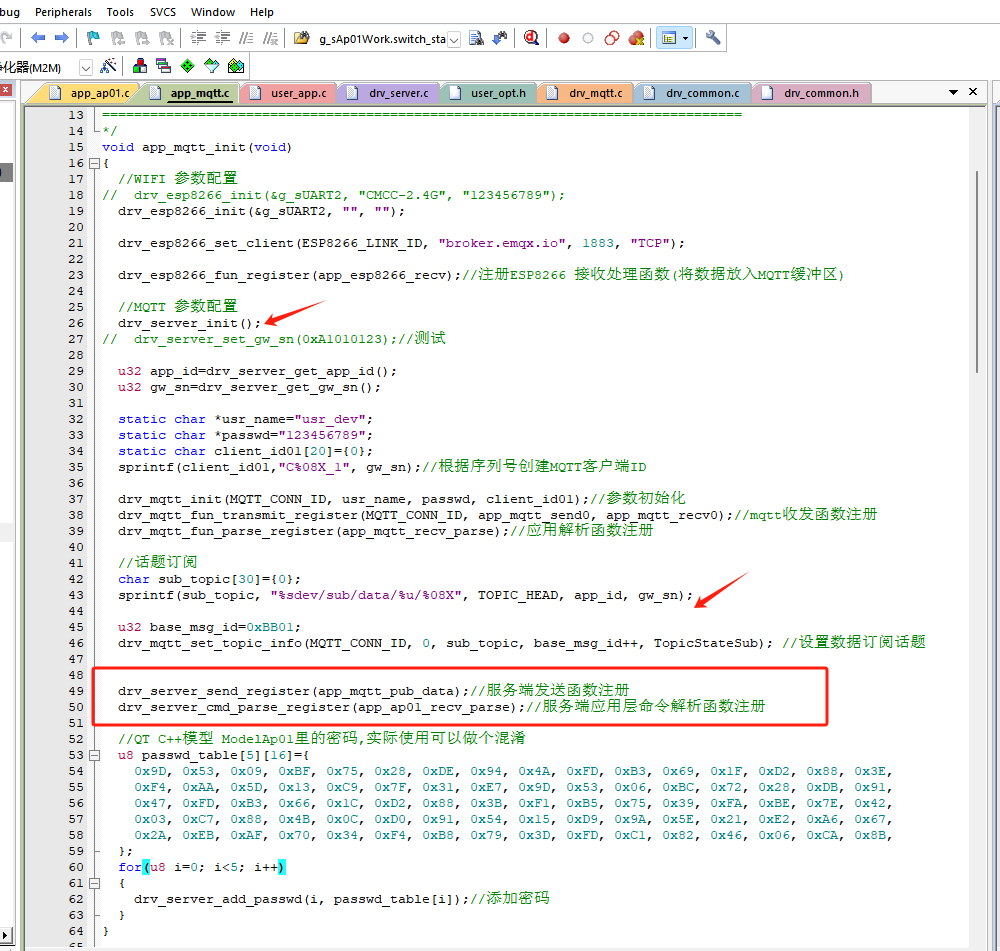Start or stop the debug session
The image size is (1000, 951).
531,38
